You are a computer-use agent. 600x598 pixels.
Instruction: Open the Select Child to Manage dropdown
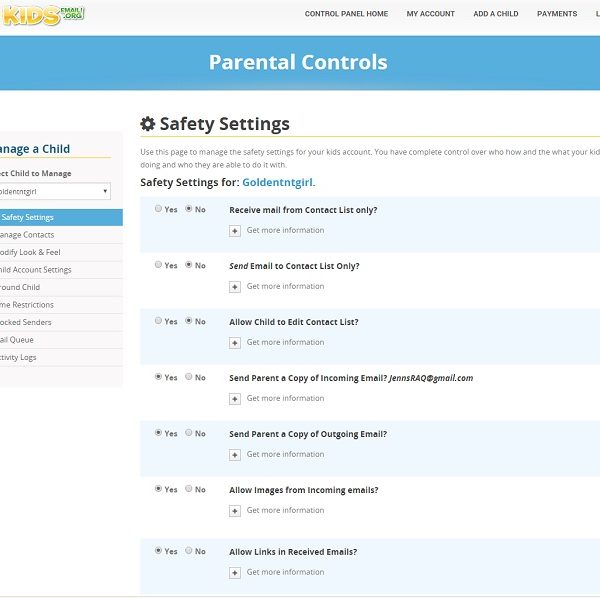click(x=55, y=191)
